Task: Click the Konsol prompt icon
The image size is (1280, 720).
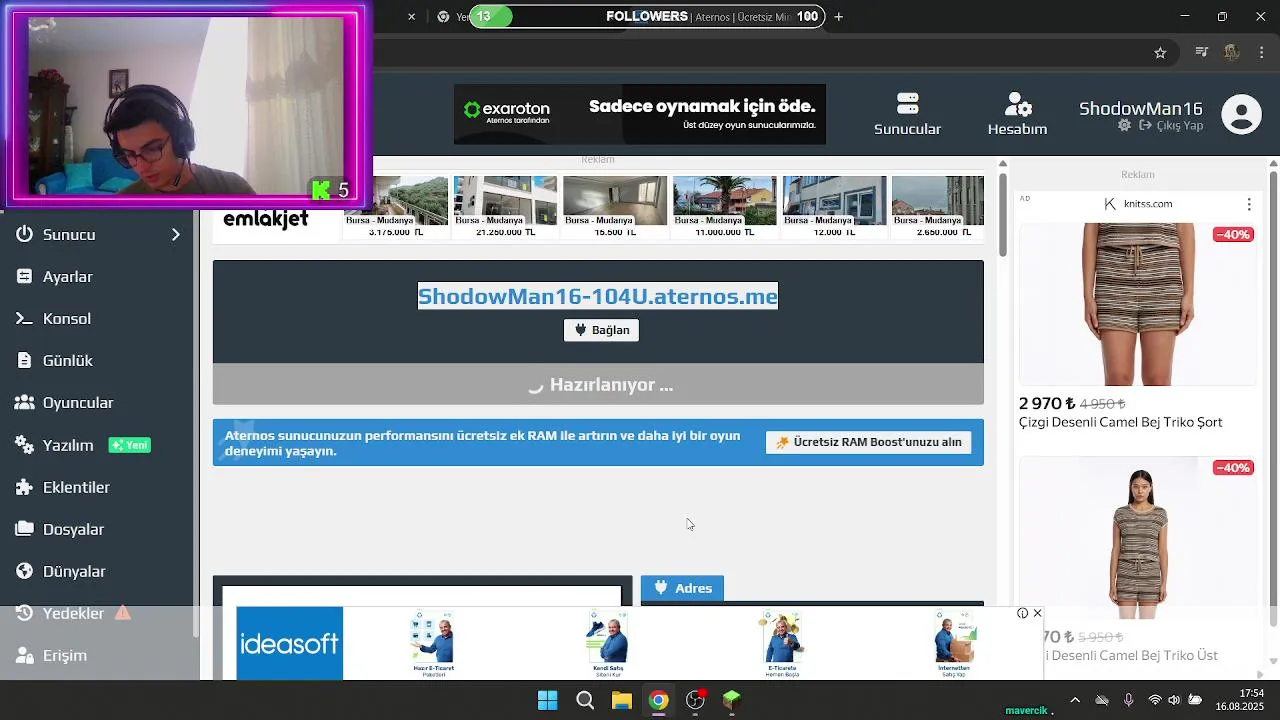Action: [x=25, y=318]
